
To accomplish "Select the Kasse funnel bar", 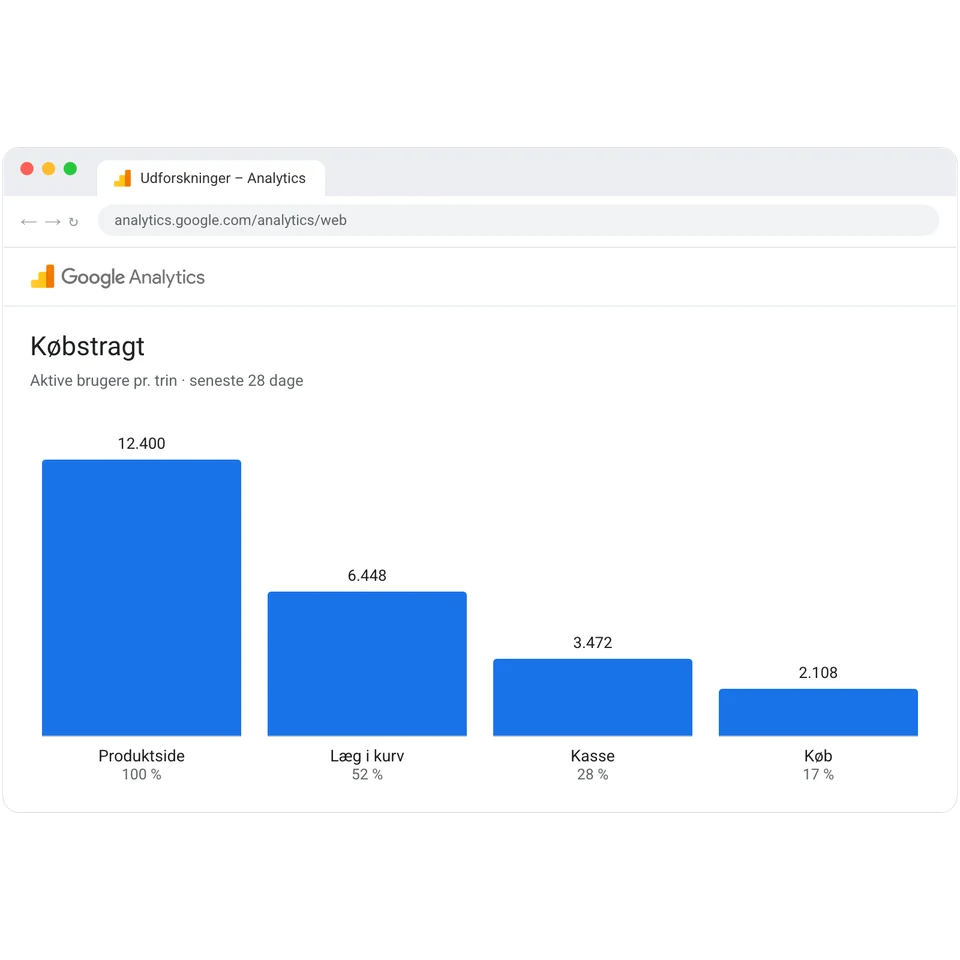I will pyautogui.click(x=593, y=697).
